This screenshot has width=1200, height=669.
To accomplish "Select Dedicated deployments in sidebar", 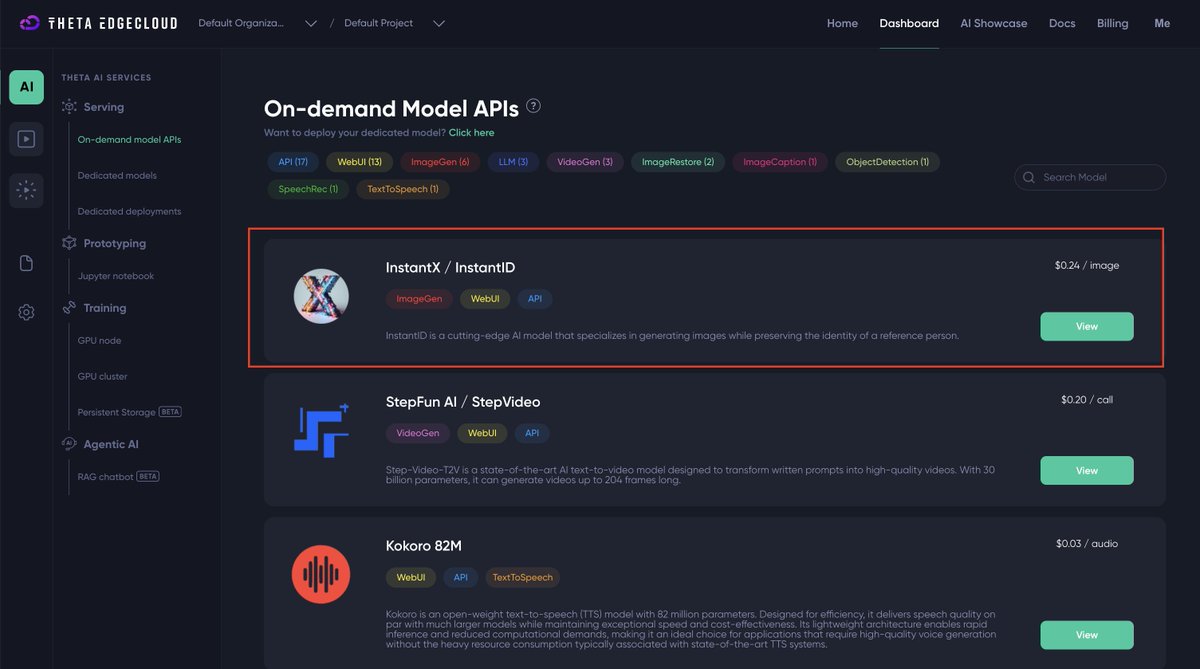I will (129, 212).
